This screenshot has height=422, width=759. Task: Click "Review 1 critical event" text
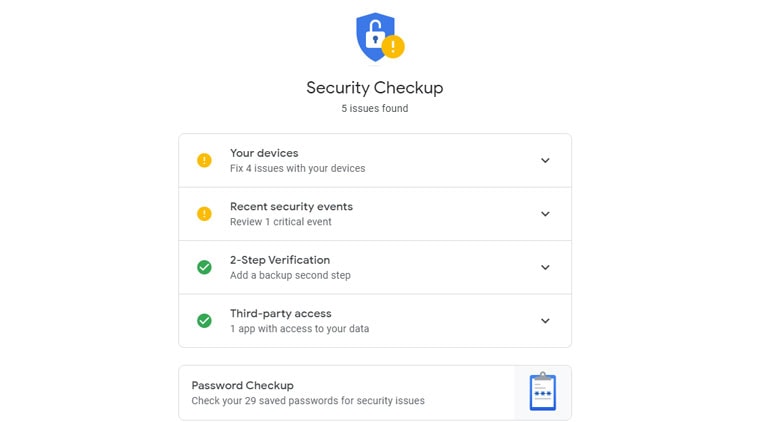280,222
